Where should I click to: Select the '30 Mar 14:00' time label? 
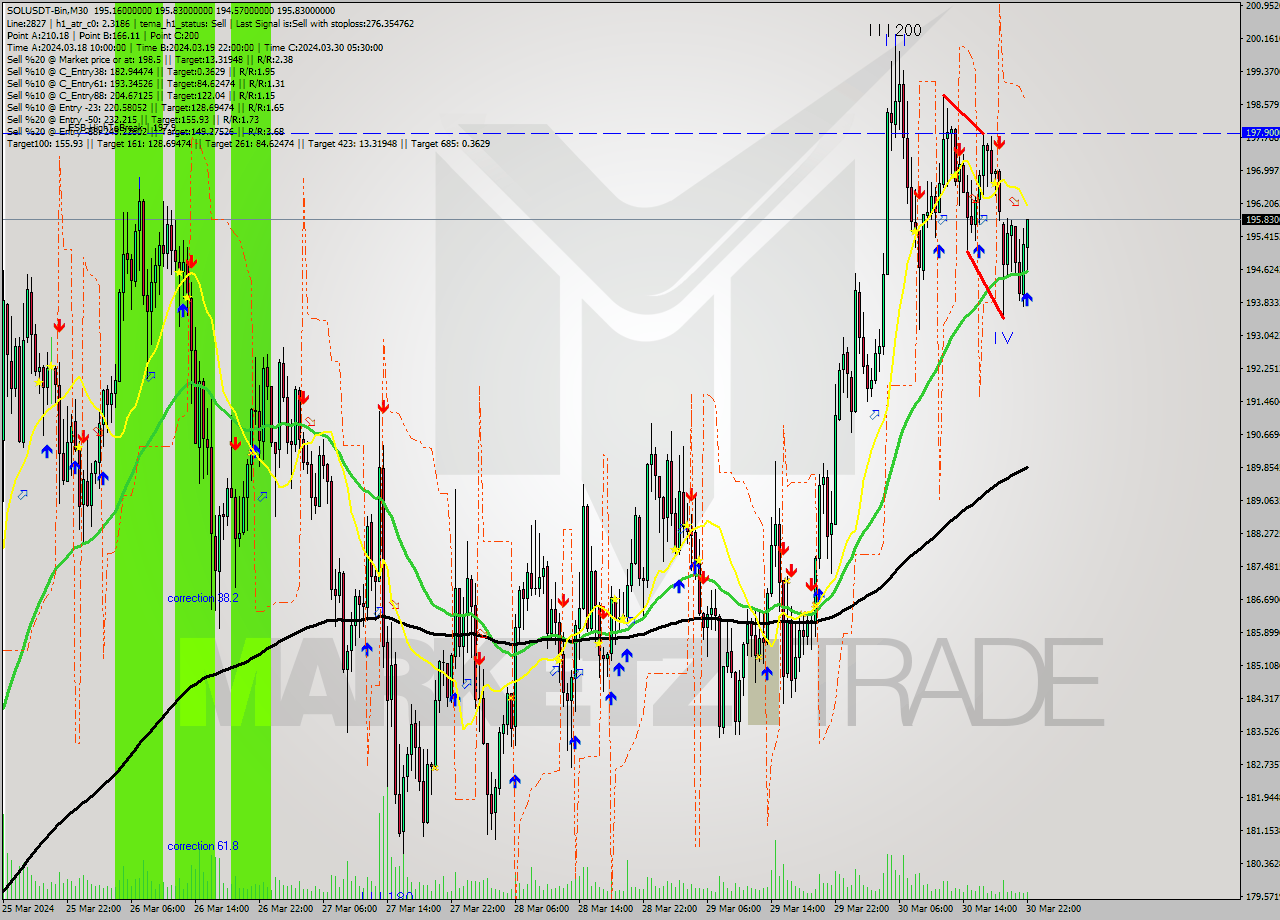[x=990, y=909]
